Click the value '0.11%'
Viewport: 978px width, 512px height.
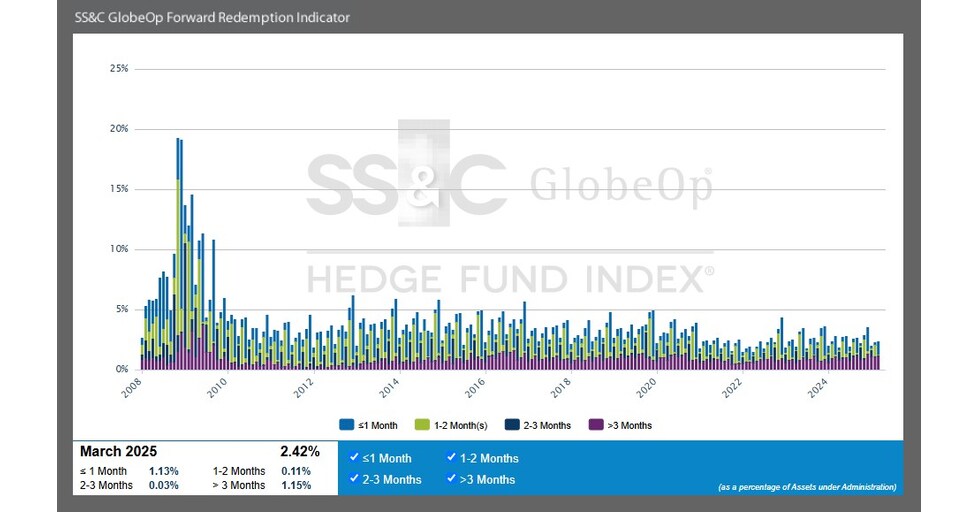(296, 471)
